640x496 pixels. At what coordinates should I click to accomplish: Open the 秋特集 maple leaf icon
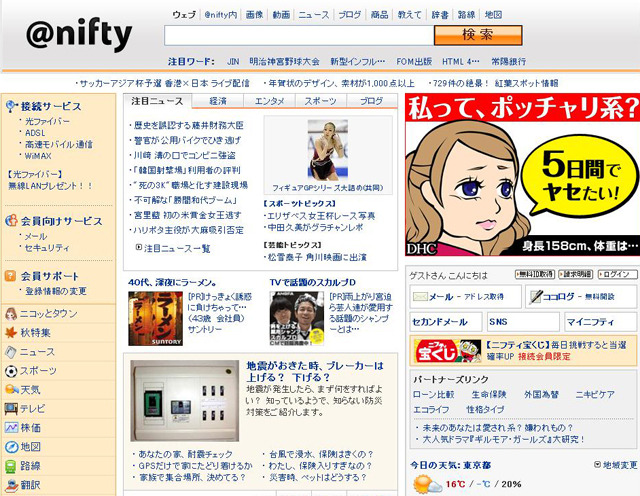pos(9,332)
